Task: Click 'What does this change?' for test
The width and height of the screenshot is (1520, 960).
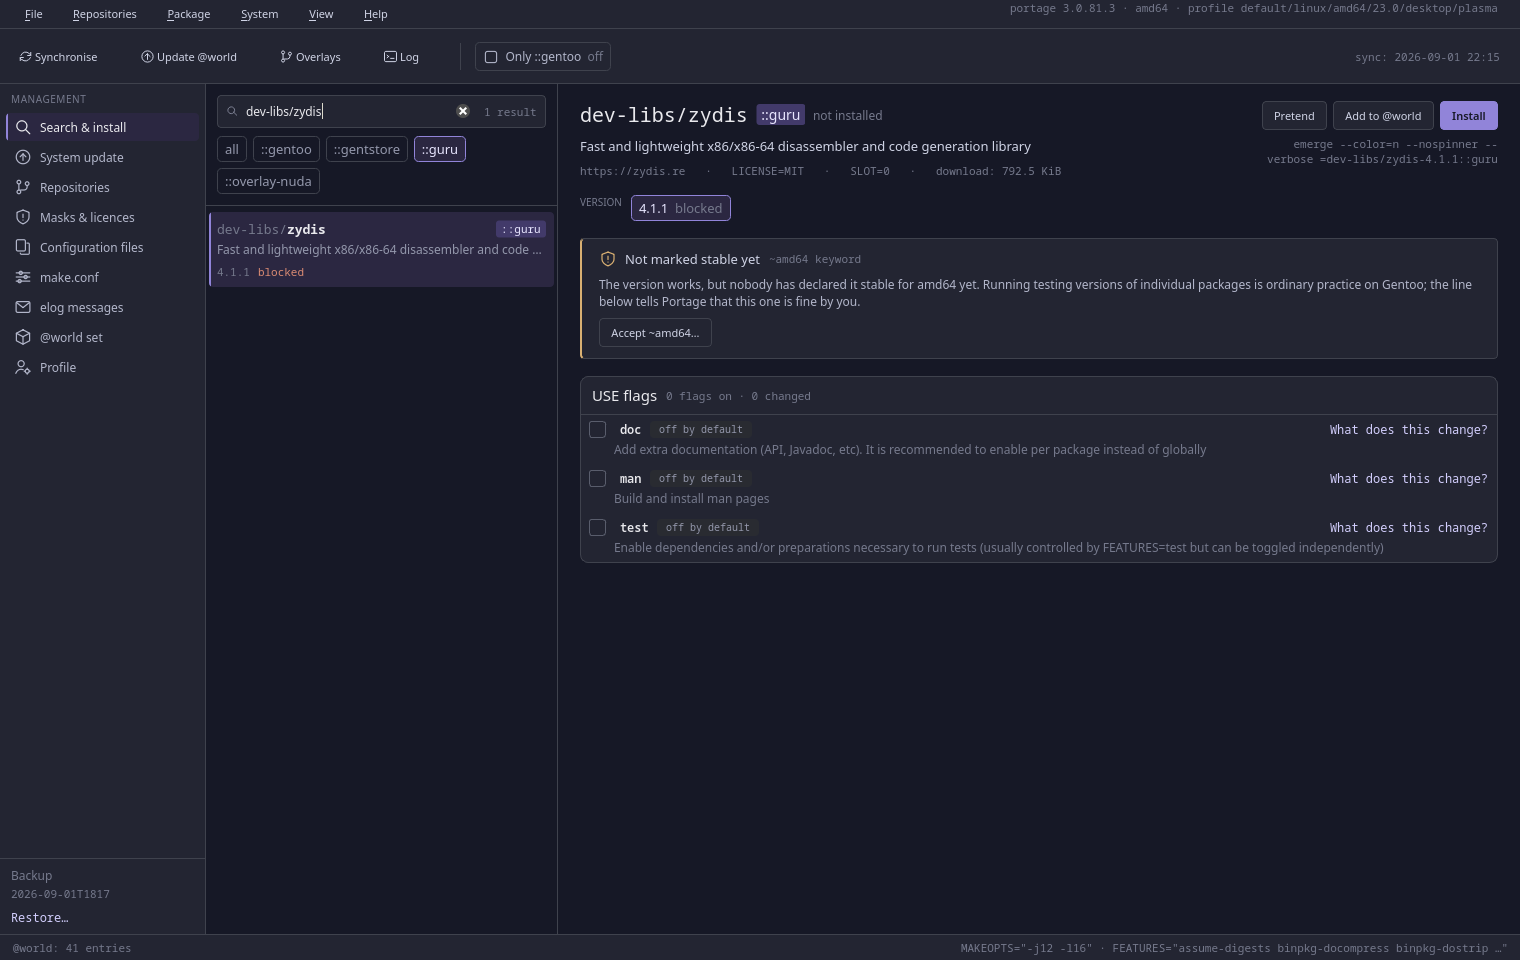Action: pyautogui.click(x=1408, y=527)
